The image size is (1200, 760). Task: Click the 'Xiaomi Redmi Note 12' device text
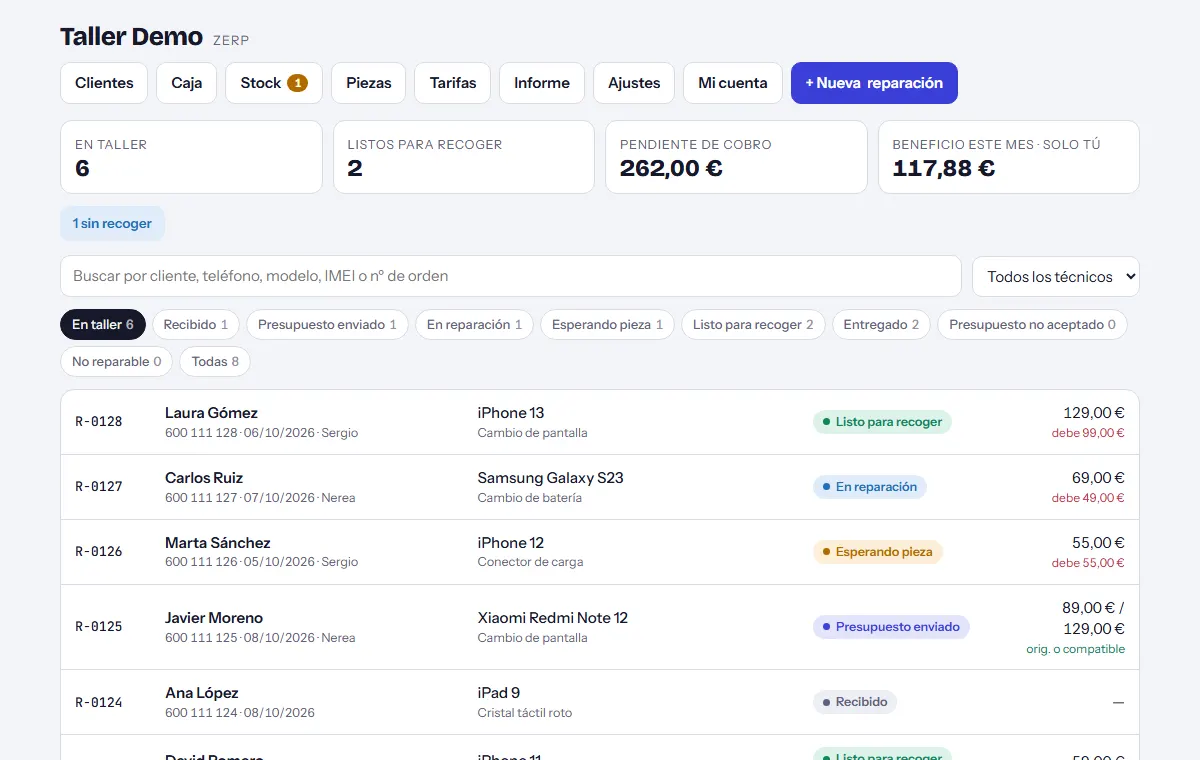pos(553,618)
